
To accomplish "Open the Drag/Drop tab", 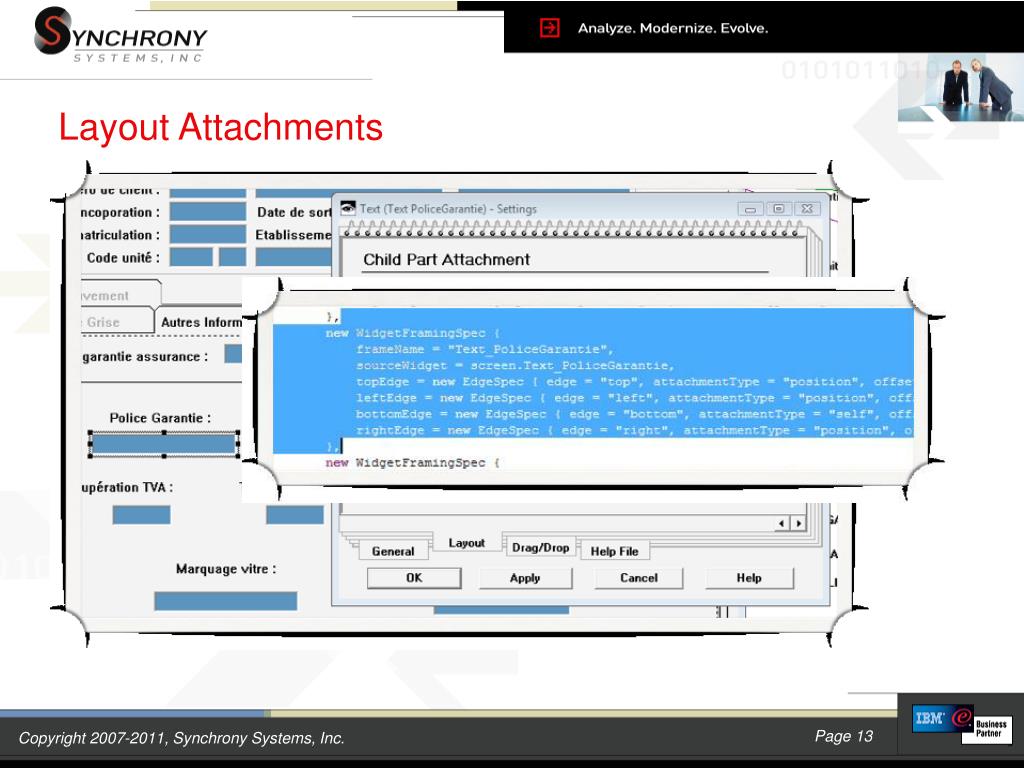I will tap(540, 547).
